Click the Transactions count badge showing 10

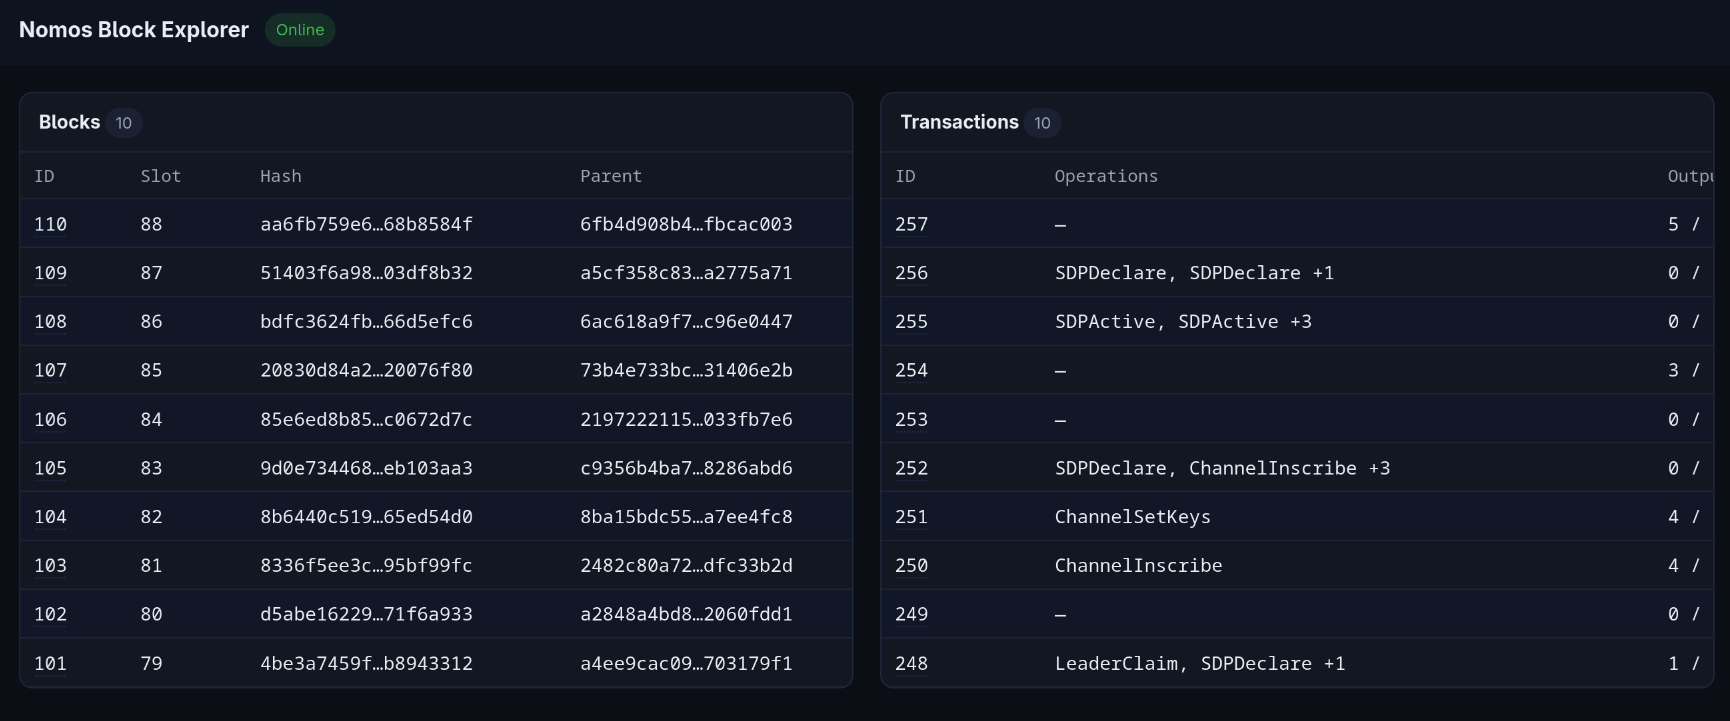[1042, 123]
